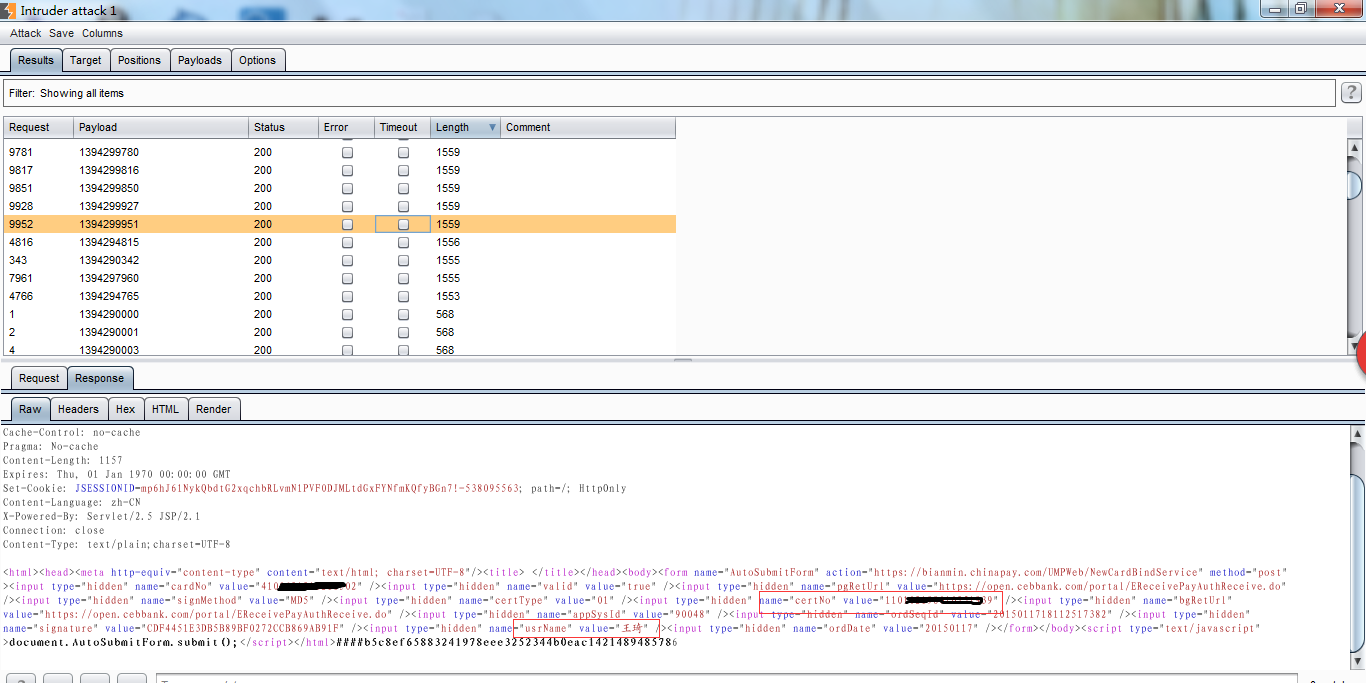Image resolution: width=1366 pixels, height=683 pixels.
Task: Switch response view to Headers tab
Action: (x=78, y=409)
